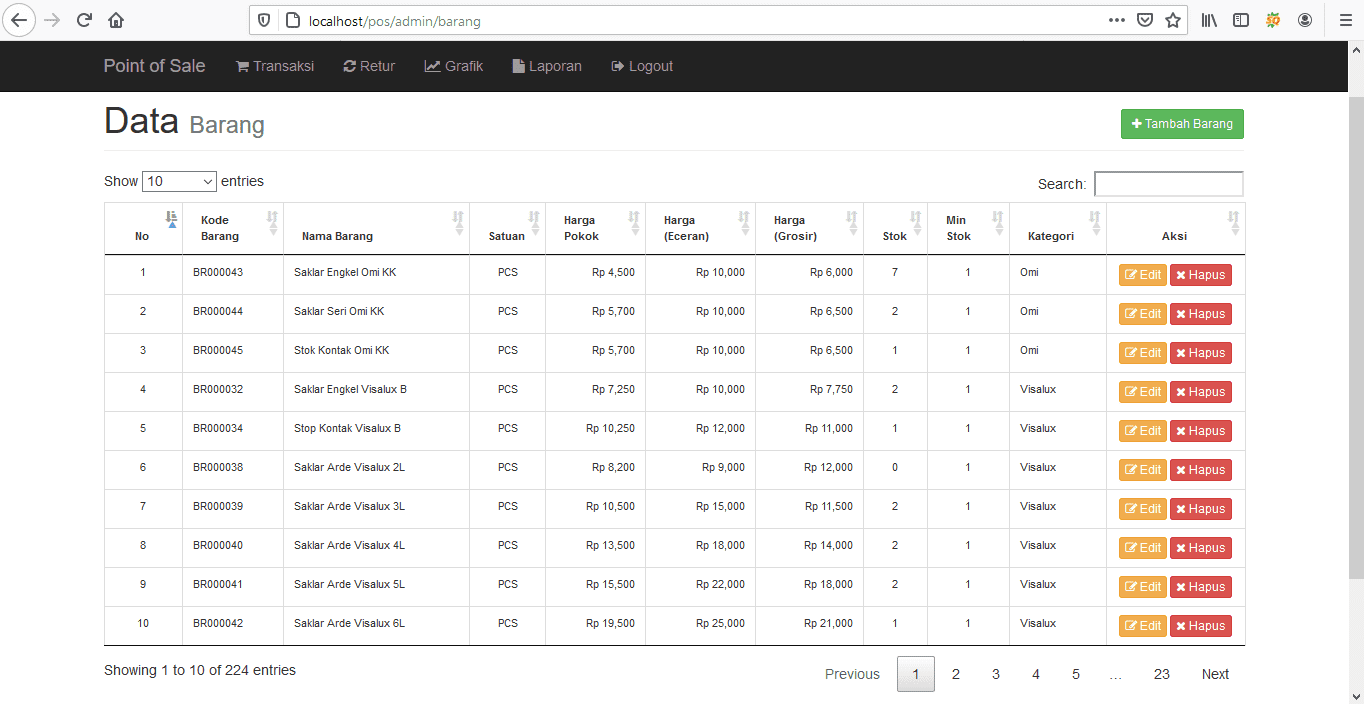Sort by Min Stok column icon

[999, 223]
